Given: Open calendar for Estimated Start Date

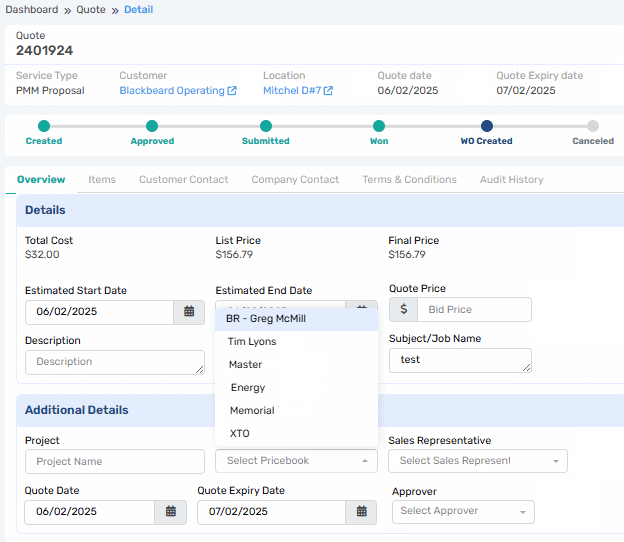Looking at the screenshot, I should point(189,312).
